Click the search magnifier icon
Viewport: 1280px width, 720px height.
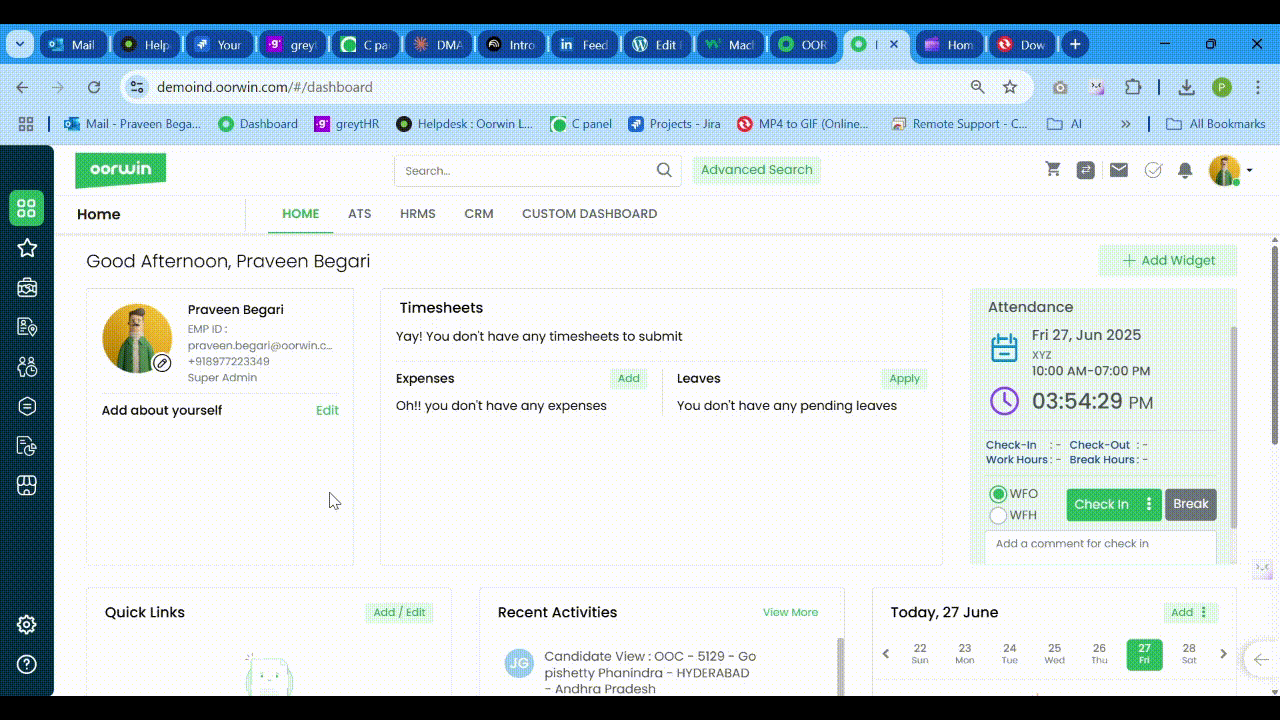pos(664,170)
